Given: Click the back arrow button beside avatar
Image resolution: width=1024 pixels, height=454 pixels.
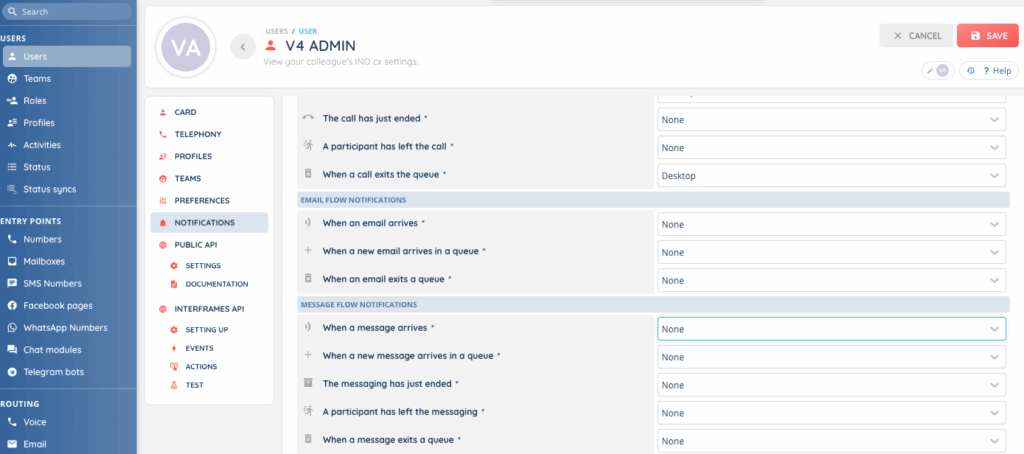Looking at the screenshot, I should (243, 46).
